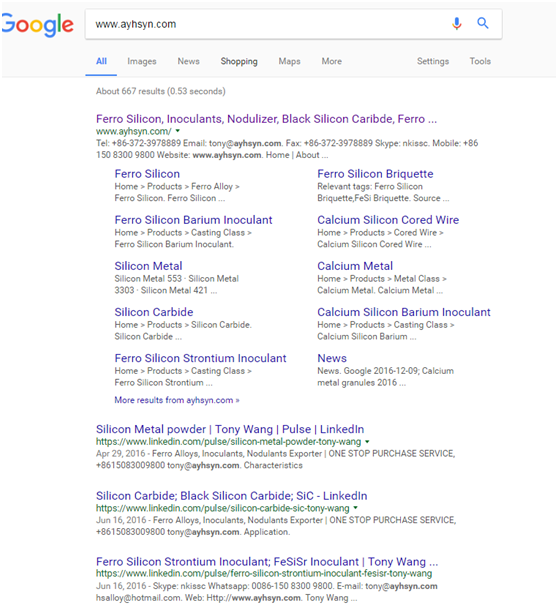Open the Calcium Silicon Cored Wire link
This screenshot has height=610, width=558.
click(x=388, y=220)
